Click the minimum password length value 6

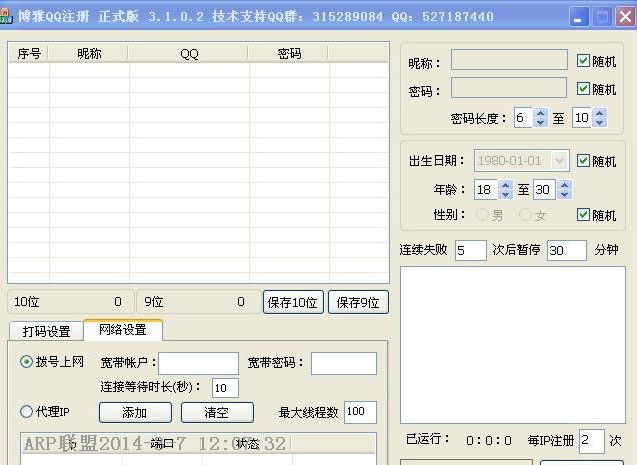coord(523,118)
